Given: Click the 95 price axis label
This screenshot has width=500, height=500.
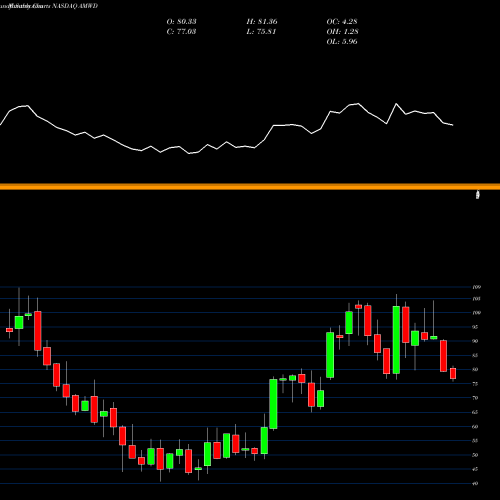Looking at the screenshot, I should pyautogui.click(x=476, y=327).
